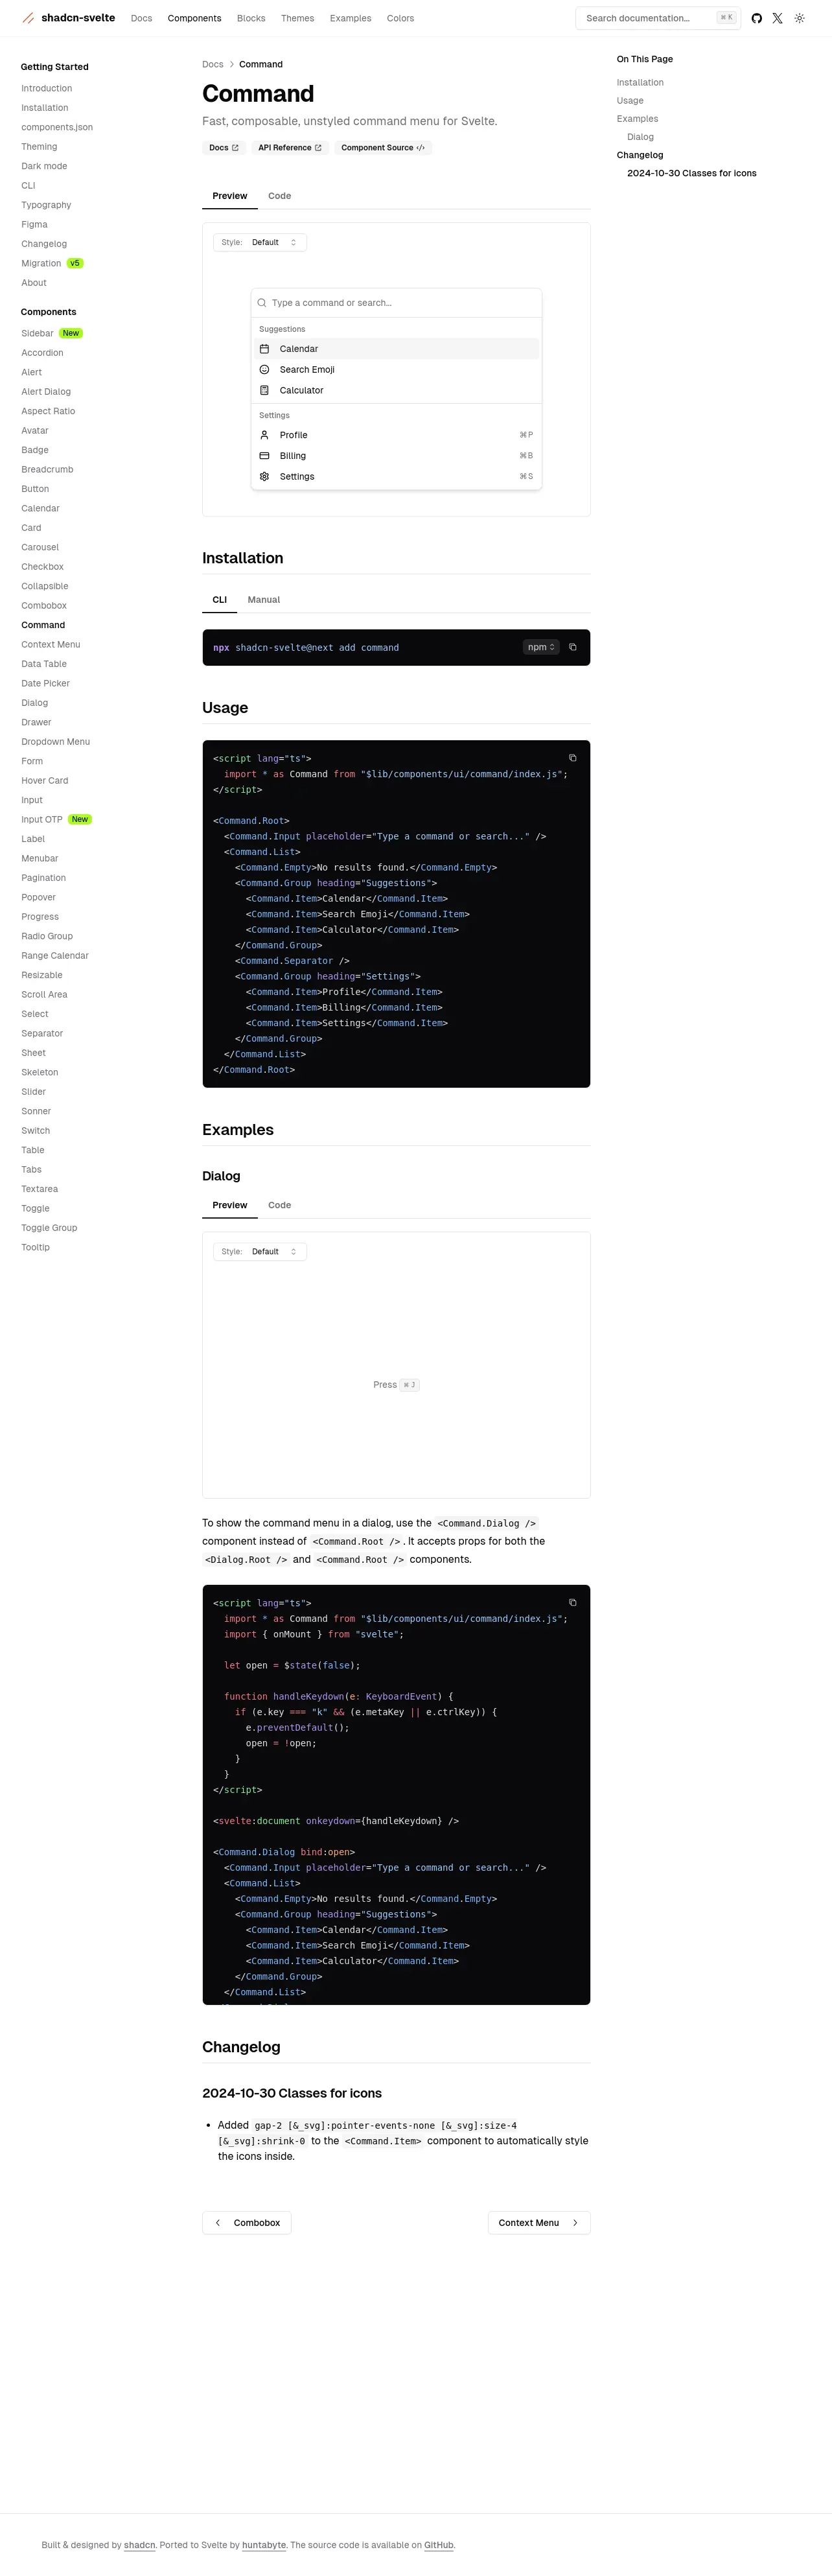Open the GitHub link in the footer
Screen dimensions: 832x2576
tap(439, 2545)
